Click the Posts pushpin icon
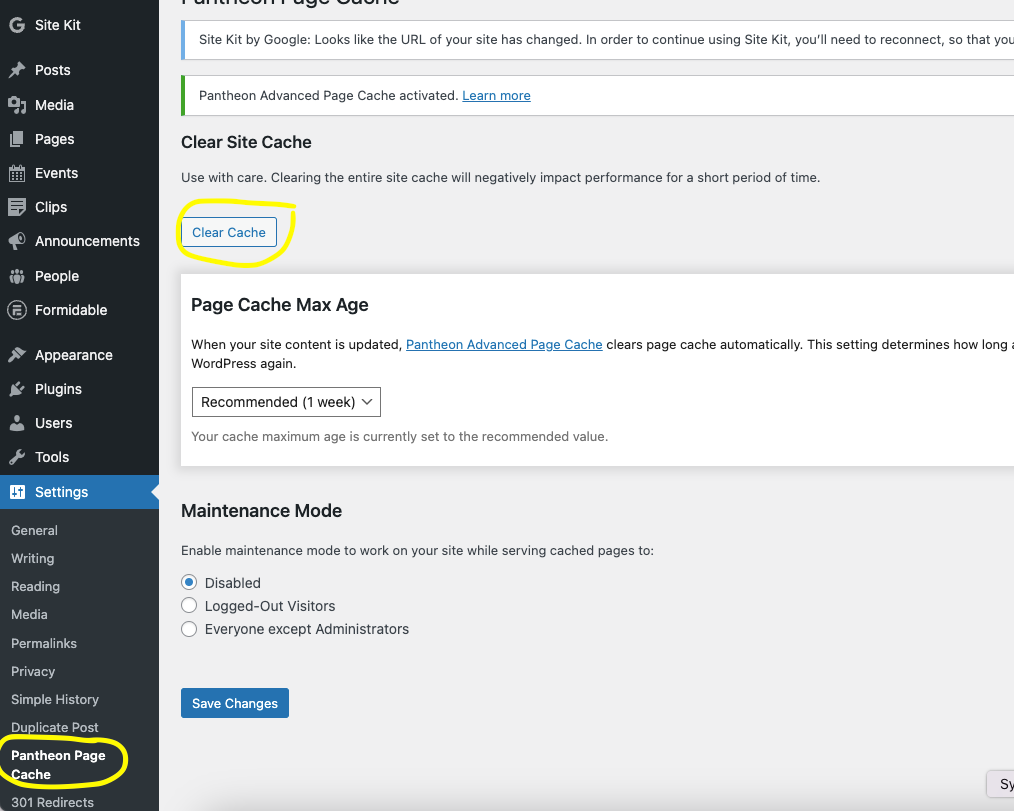Screen dimensions: 1014x811 (17, 70)
